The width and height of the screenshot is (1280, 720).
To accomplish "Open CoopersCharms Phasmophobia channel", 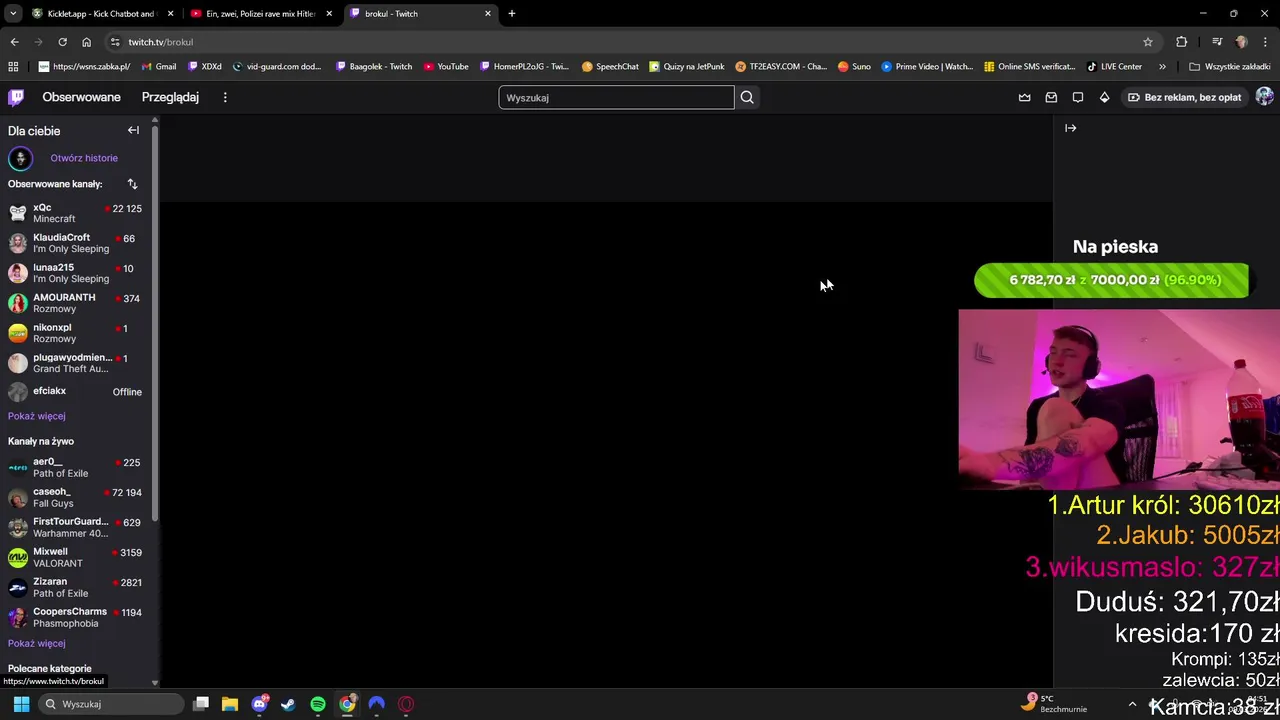I will click(x=75, y=617).
